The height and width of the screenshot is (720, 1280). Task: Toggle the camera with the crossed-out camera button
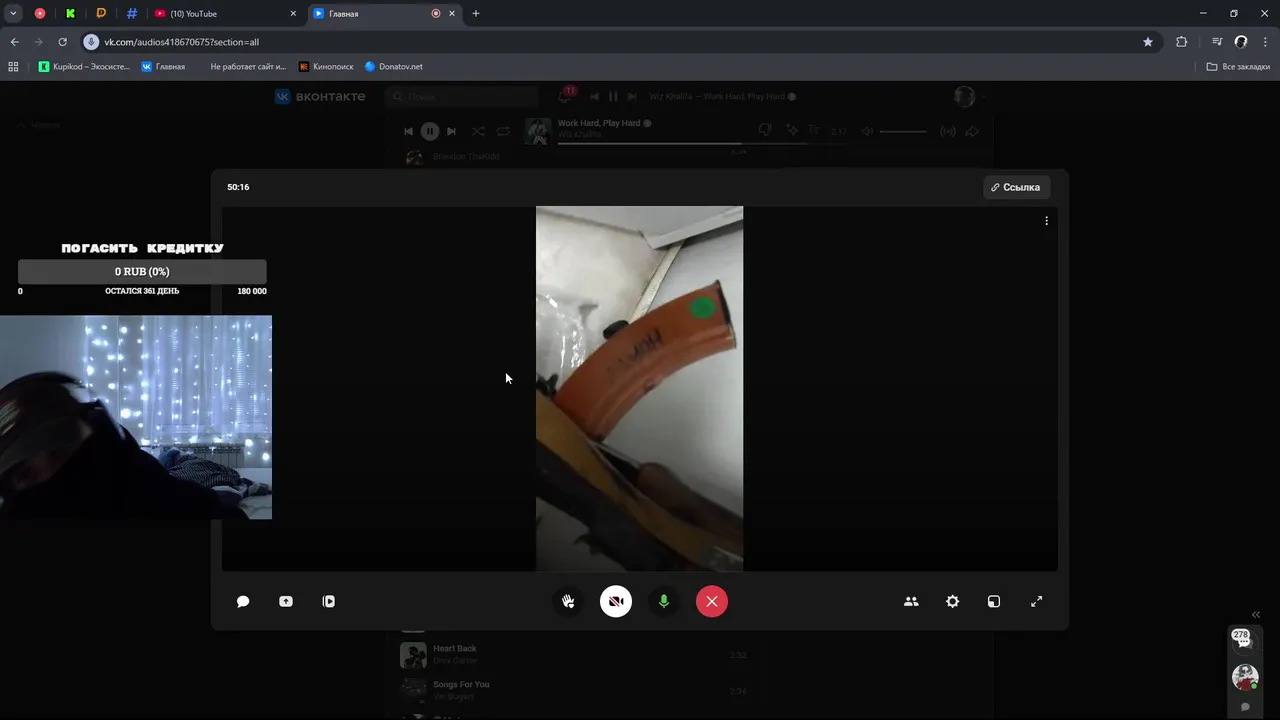click(616, 601)
